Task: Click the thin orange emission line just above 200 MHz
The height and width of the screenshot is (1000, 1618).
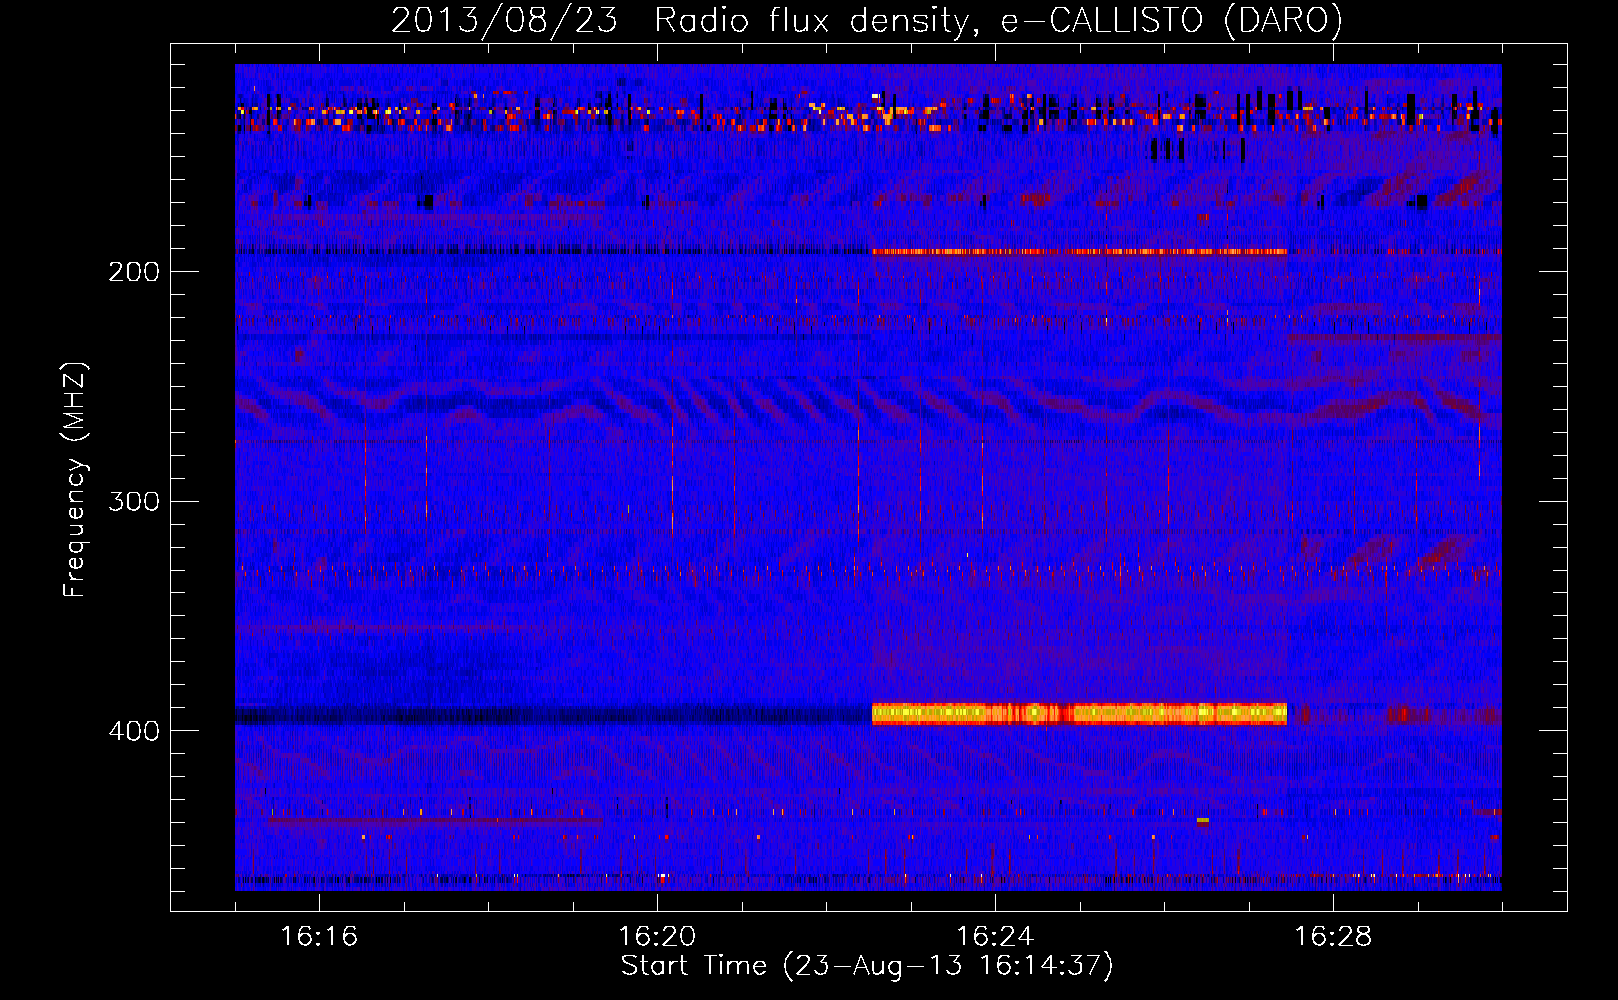Action: [x=1079, y=251]
